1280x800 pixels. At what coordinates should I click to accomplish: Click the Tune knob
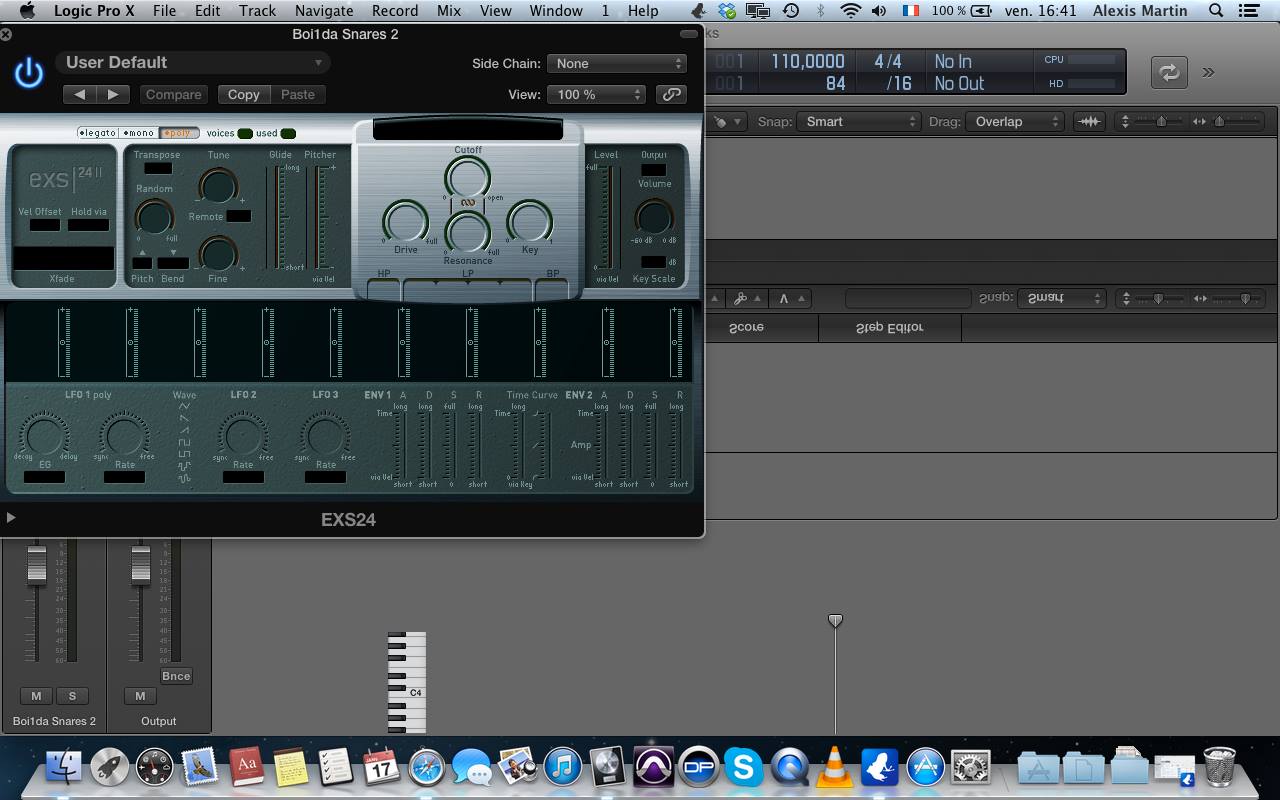point(218,186)
